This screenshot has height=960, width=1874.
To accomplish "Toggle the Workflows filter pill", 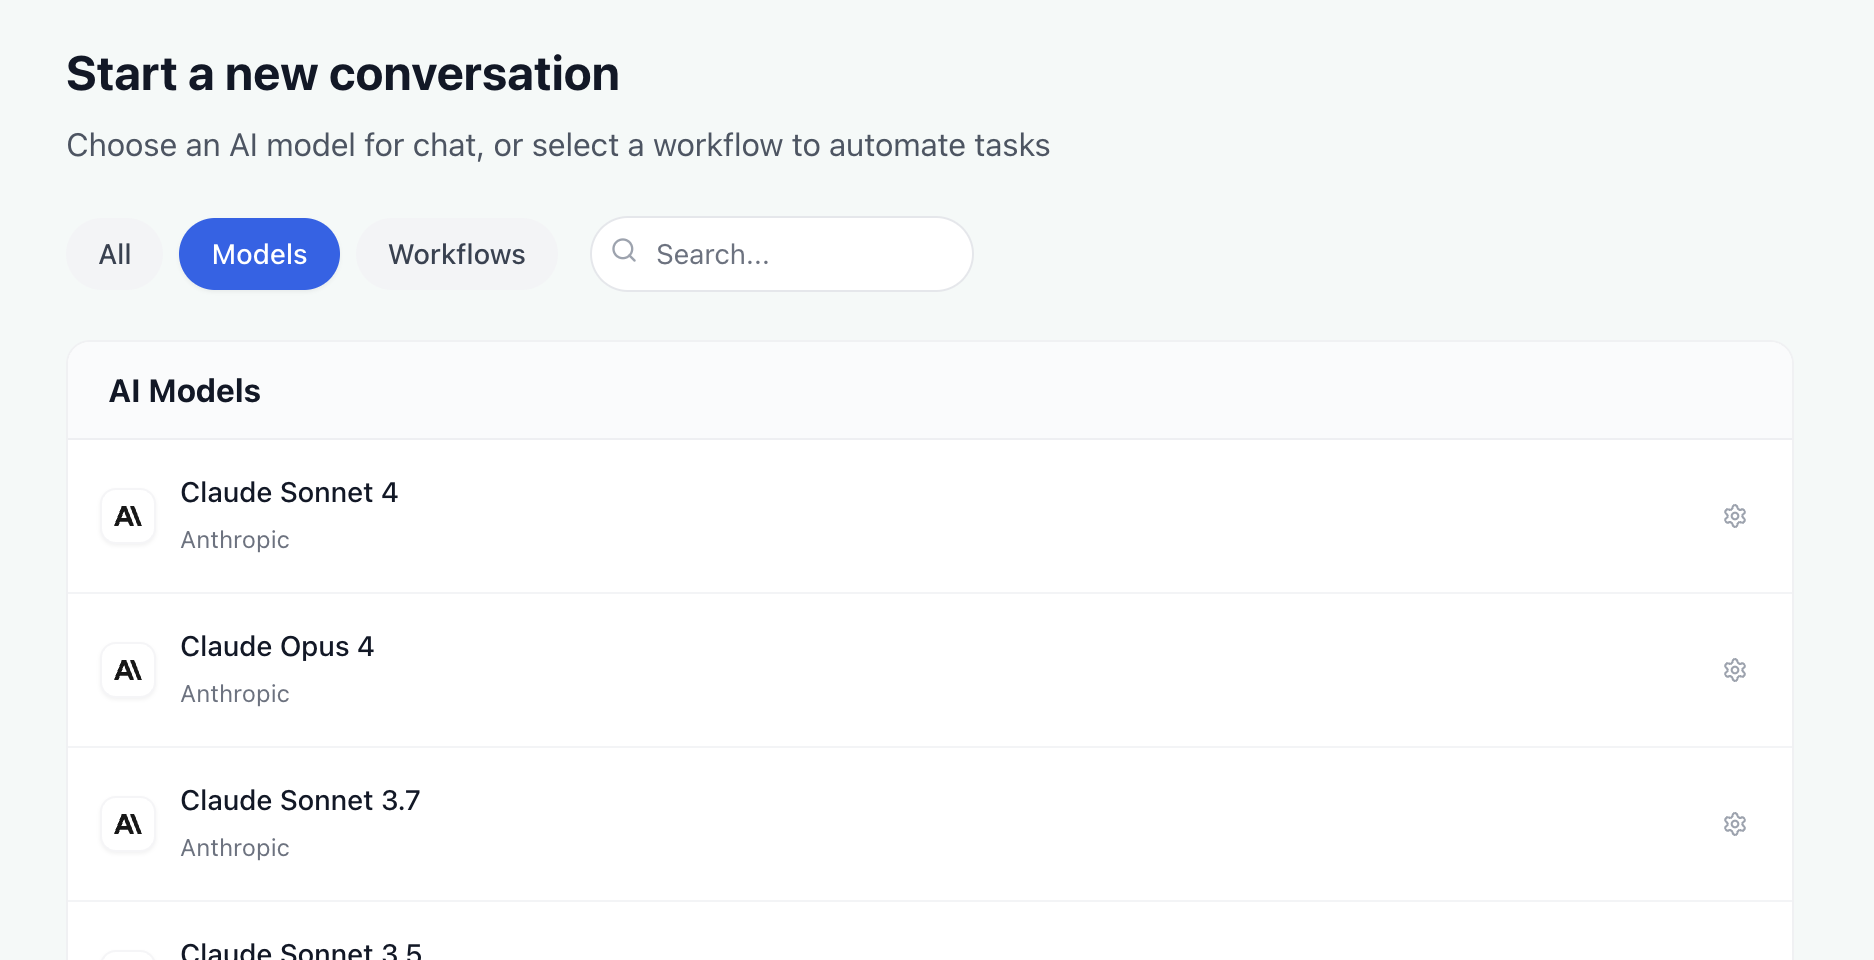I will pos(456,253).
